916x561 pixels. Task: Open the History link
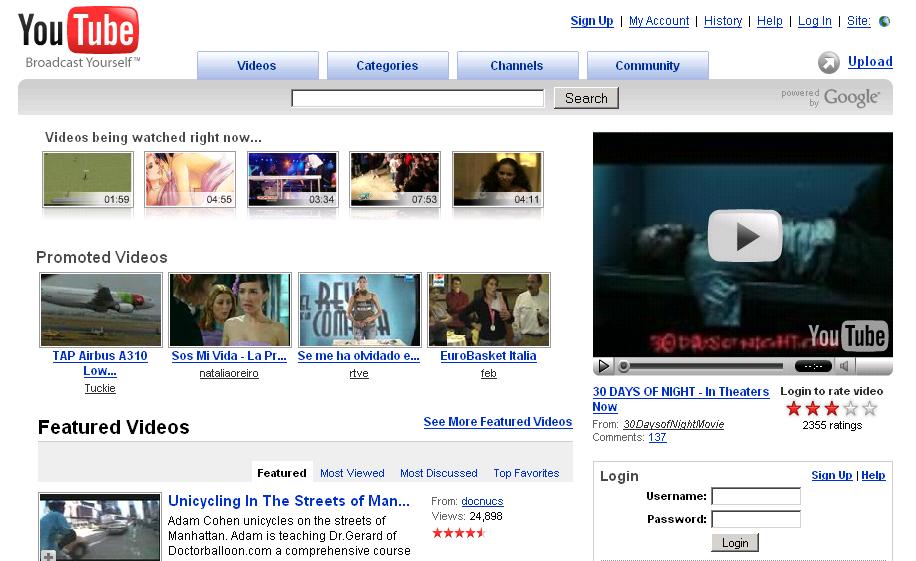pyautogui.click(x=723, y=21)
